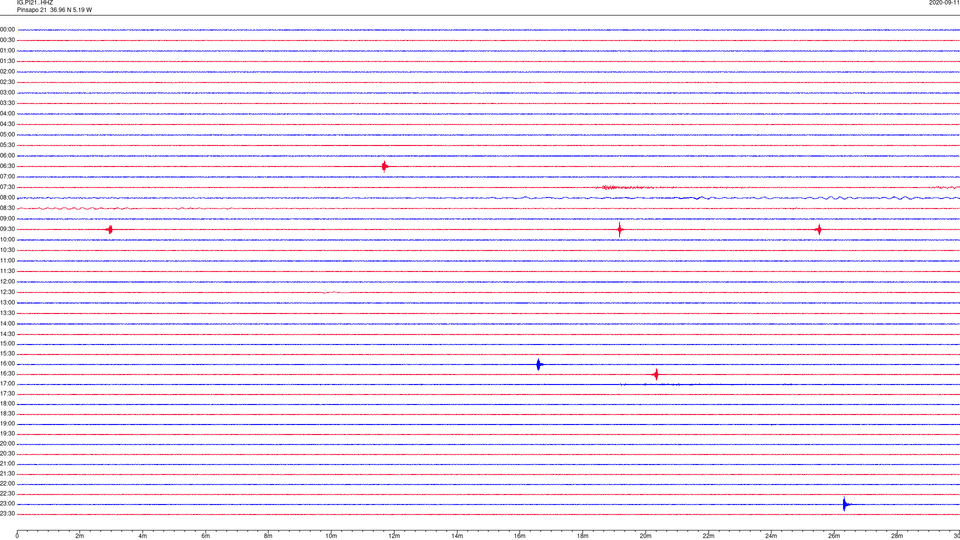Click the '24m' axis tick label
The height and width of the screenshot is (540, 960).
pyautogui.click(x=771, y=536)
